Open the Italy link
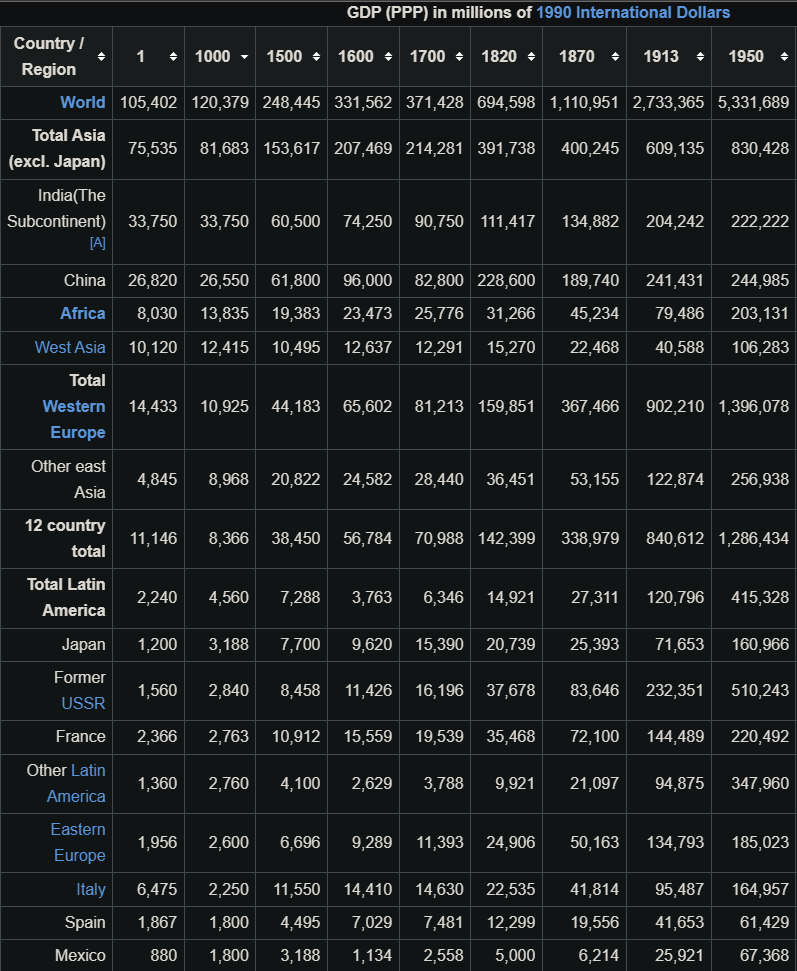Image resolution: width=797 pixels, height=971 pixels. [90, 889]
